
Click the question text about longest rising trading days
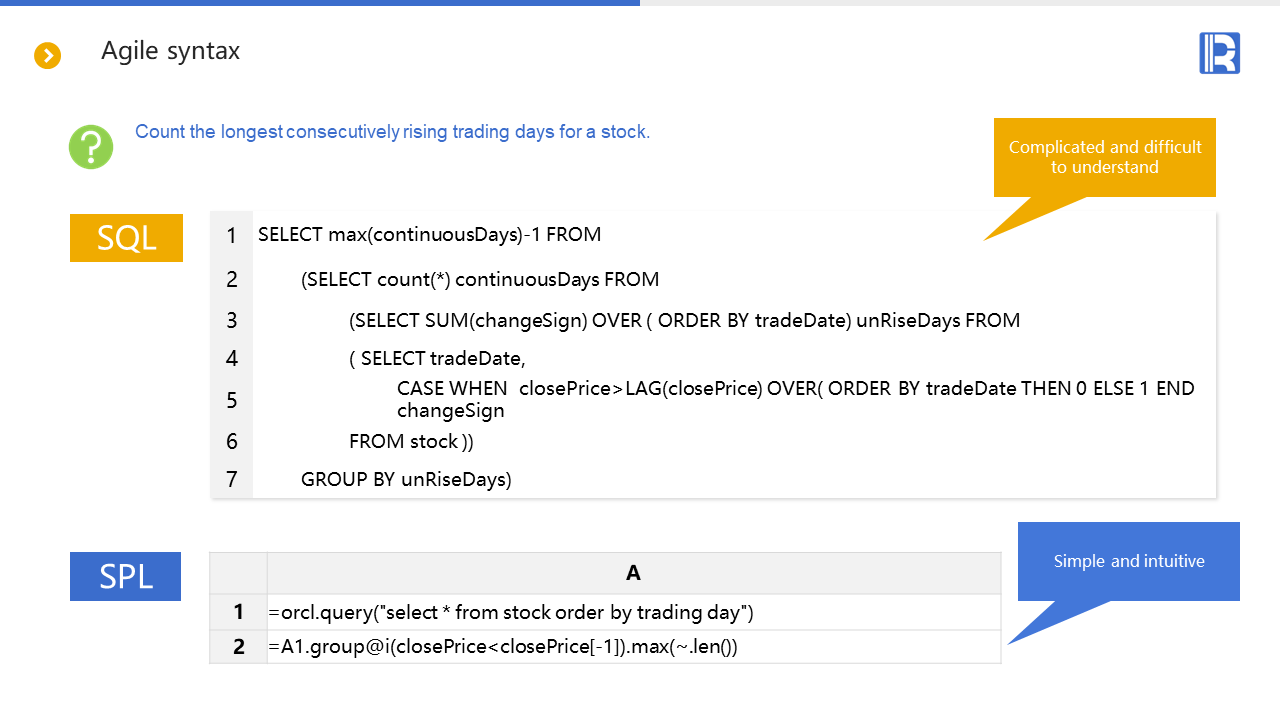point(392,132)
